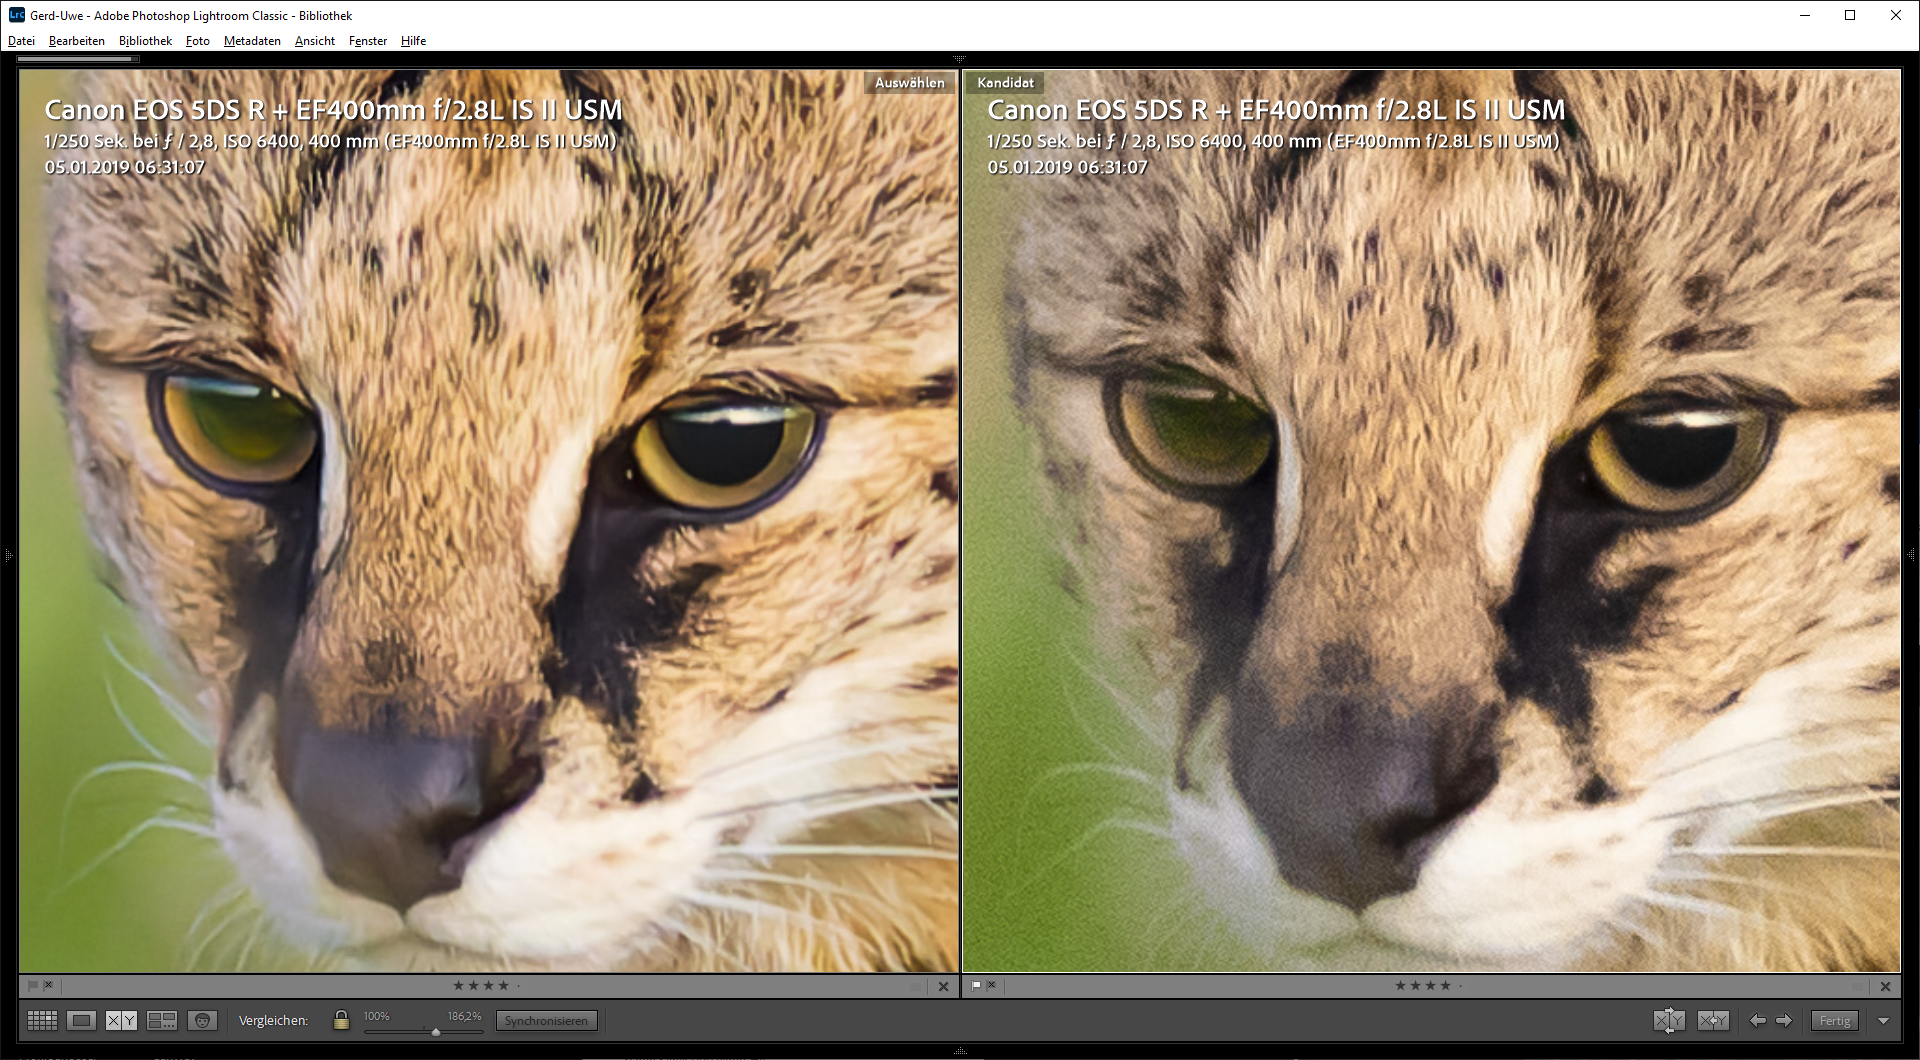The image size is (1920, 1060).
Task: Select the previous photo arrow
Action: click(1757, 1020)
